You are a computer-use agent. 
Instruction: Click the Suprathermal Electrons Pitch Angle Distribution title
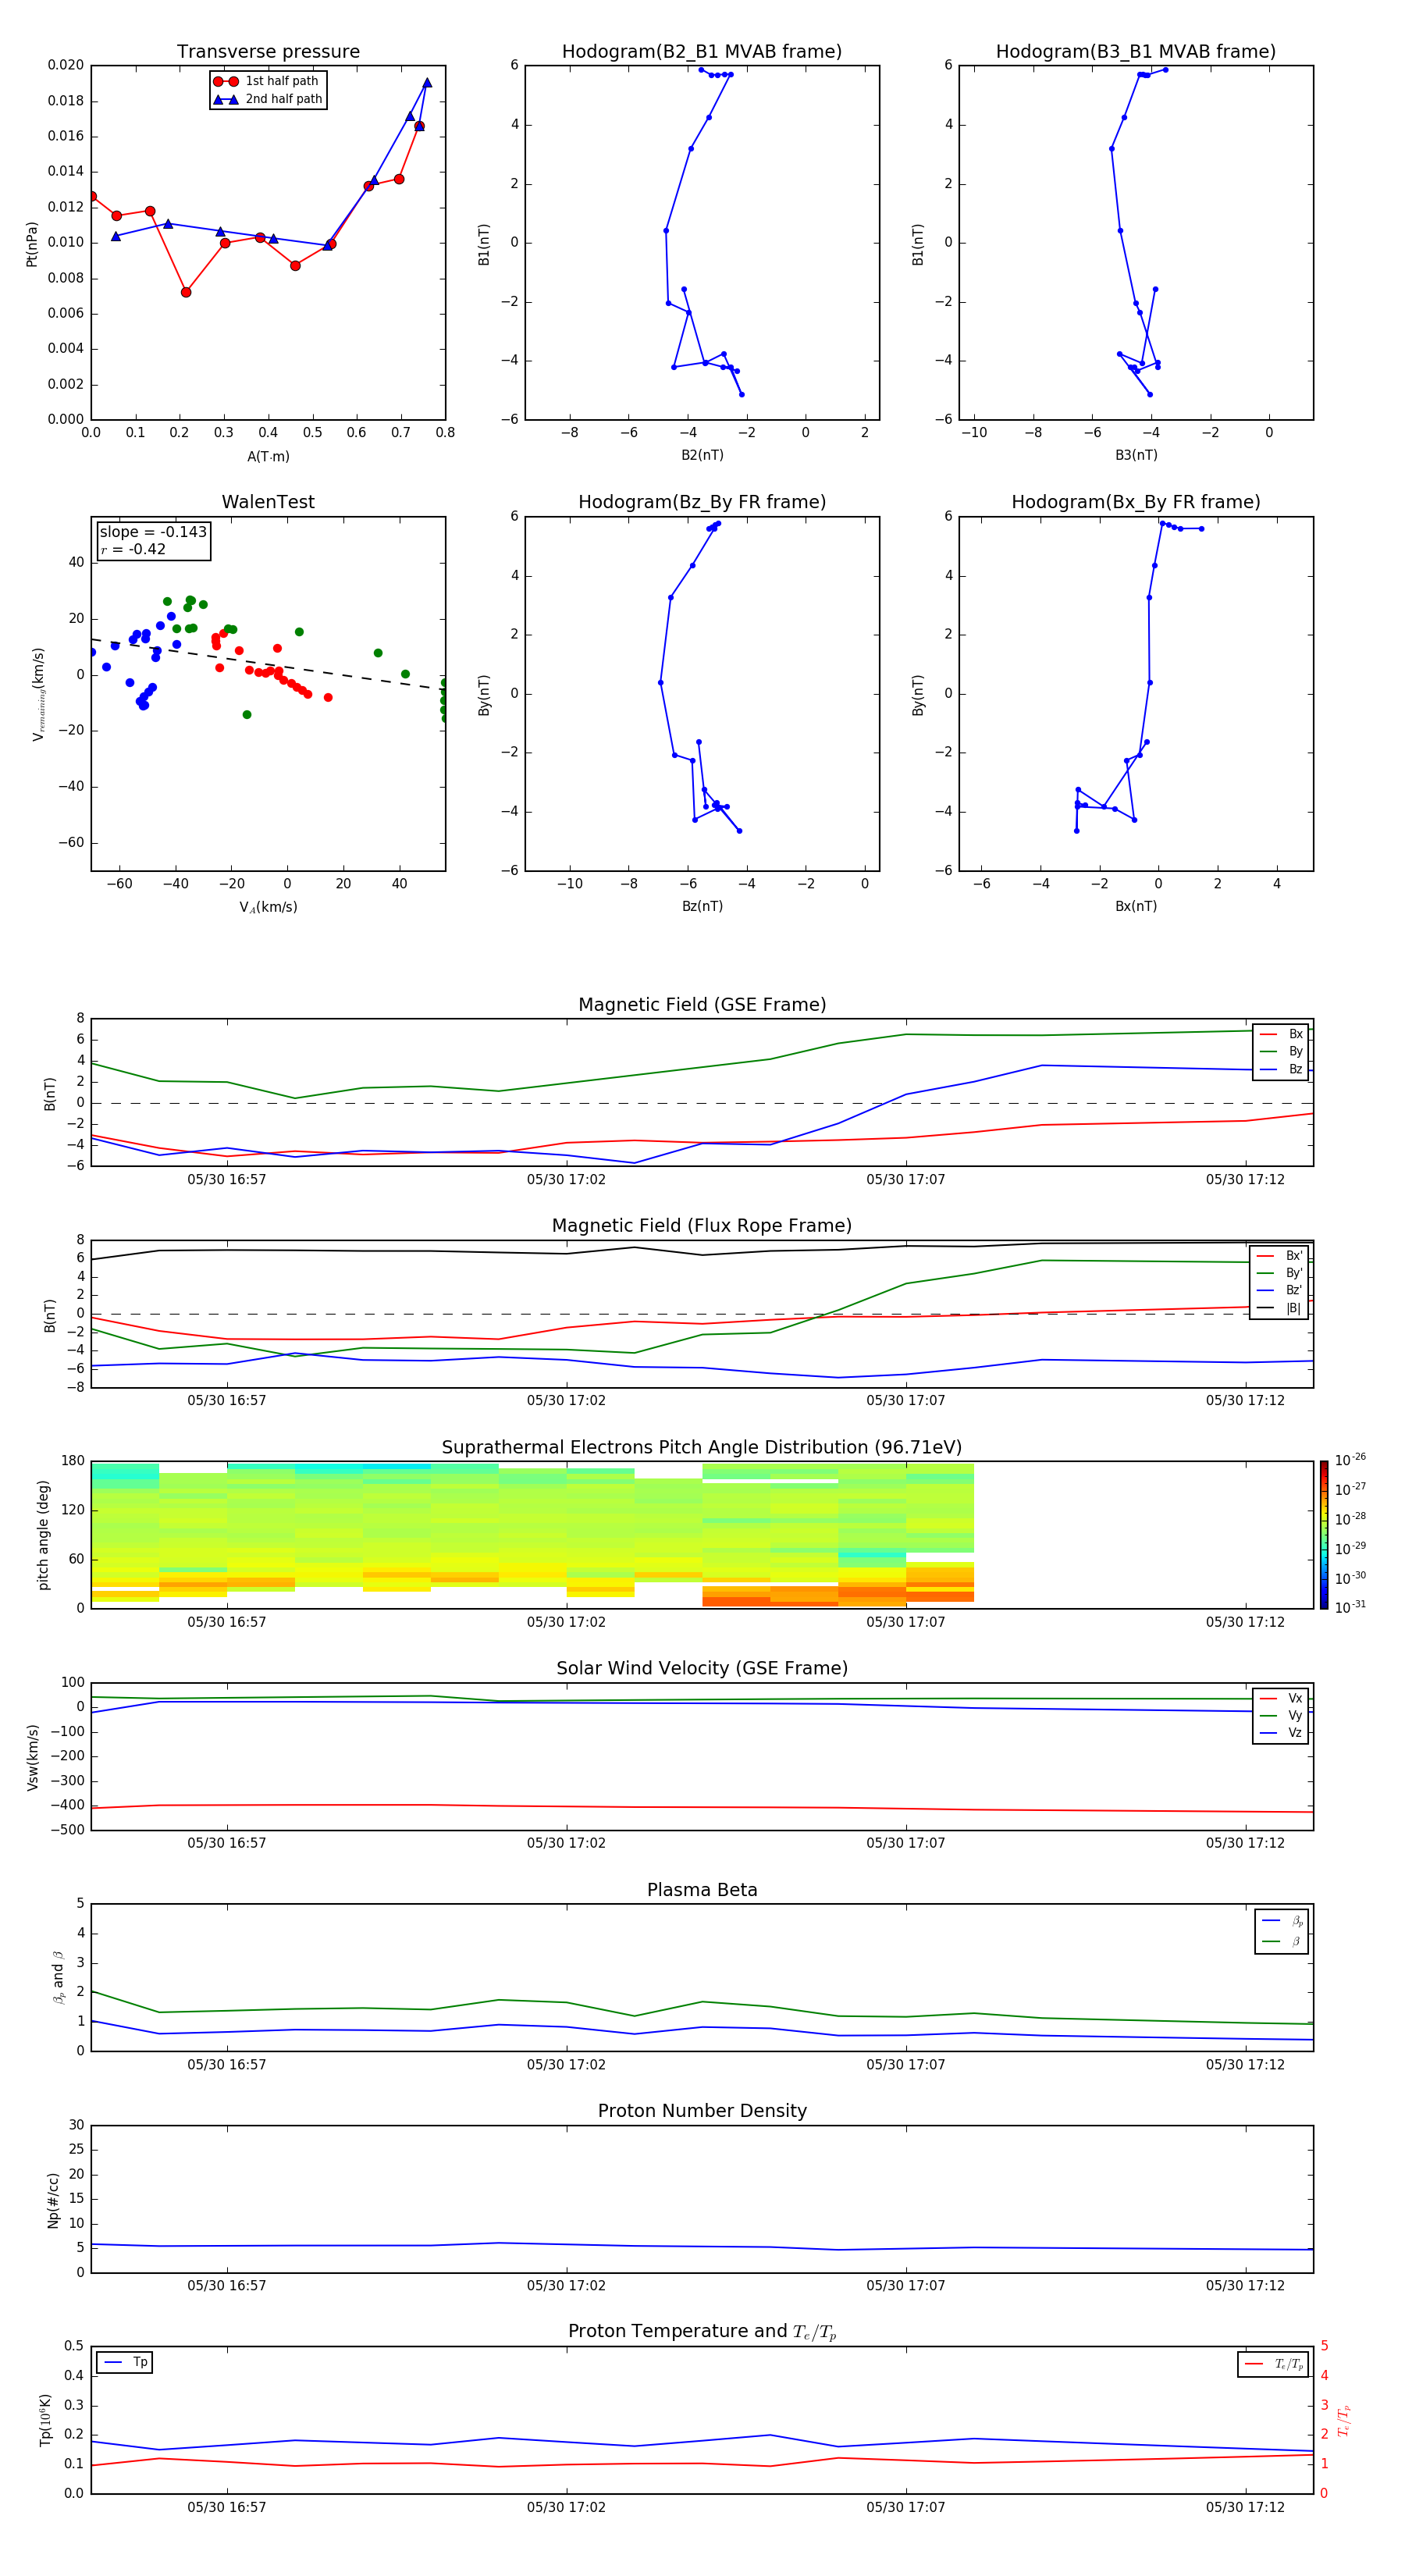702,1447
